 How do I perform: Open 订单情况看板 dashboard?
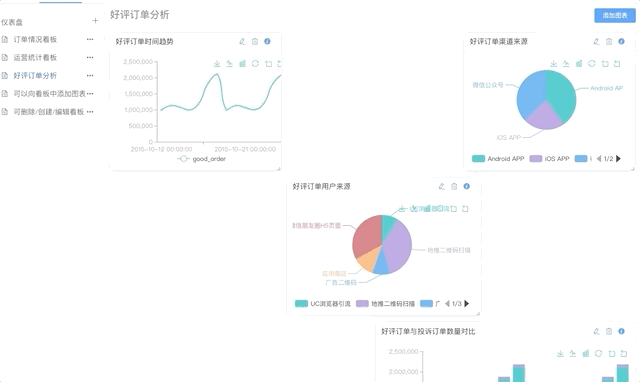tap(35, 40)
